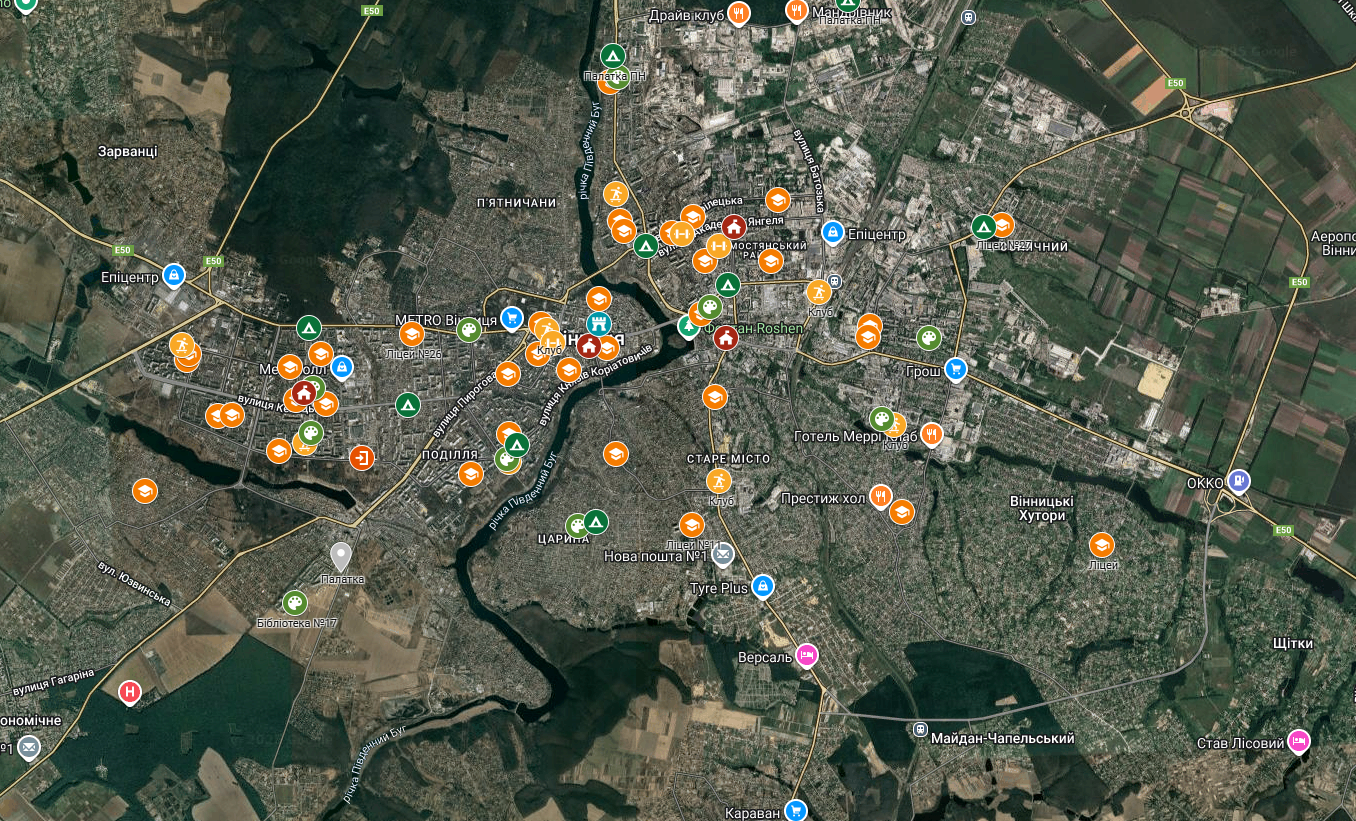
Task: Click the red H marker near вулиця Гагаріна
Action: click(x=129, y=692)
